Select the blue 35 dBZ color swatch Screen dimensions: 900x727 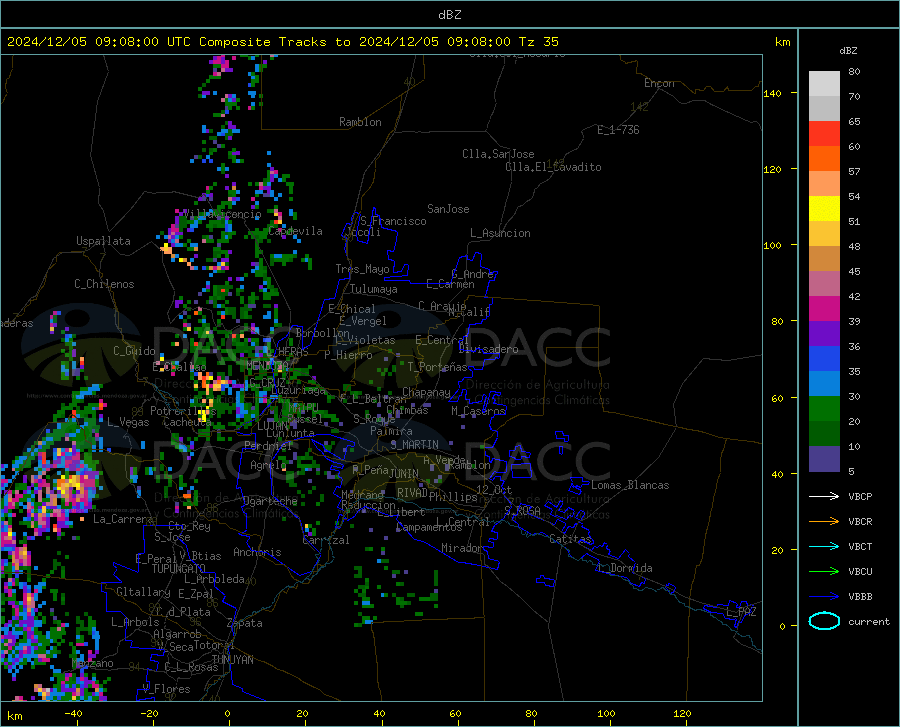[824, 359]
